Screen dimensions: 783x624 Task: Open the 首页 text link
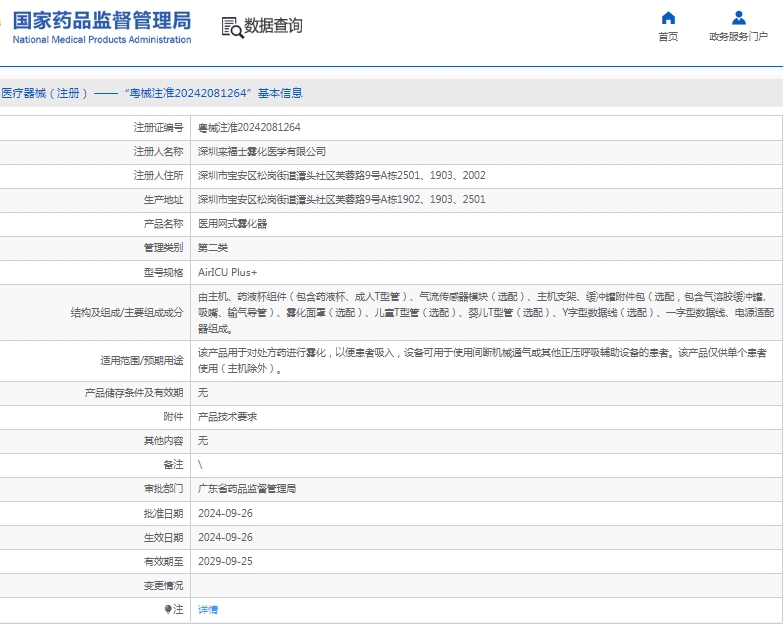[668, 36]
